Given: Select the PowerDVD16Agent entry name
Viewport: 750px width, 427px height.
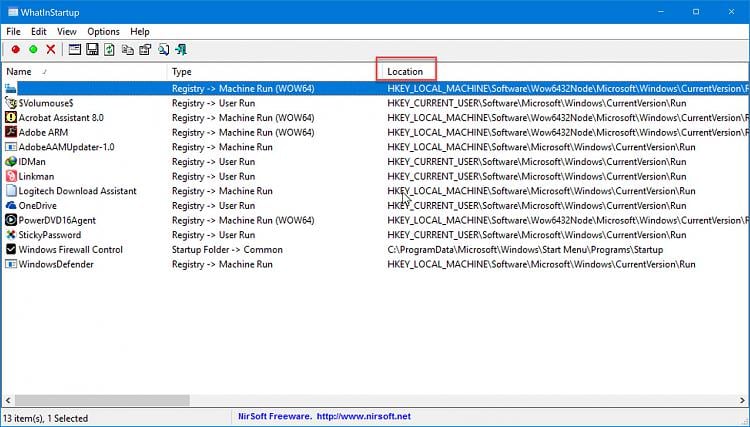Looking at the screenshot, I should [57, 220].
